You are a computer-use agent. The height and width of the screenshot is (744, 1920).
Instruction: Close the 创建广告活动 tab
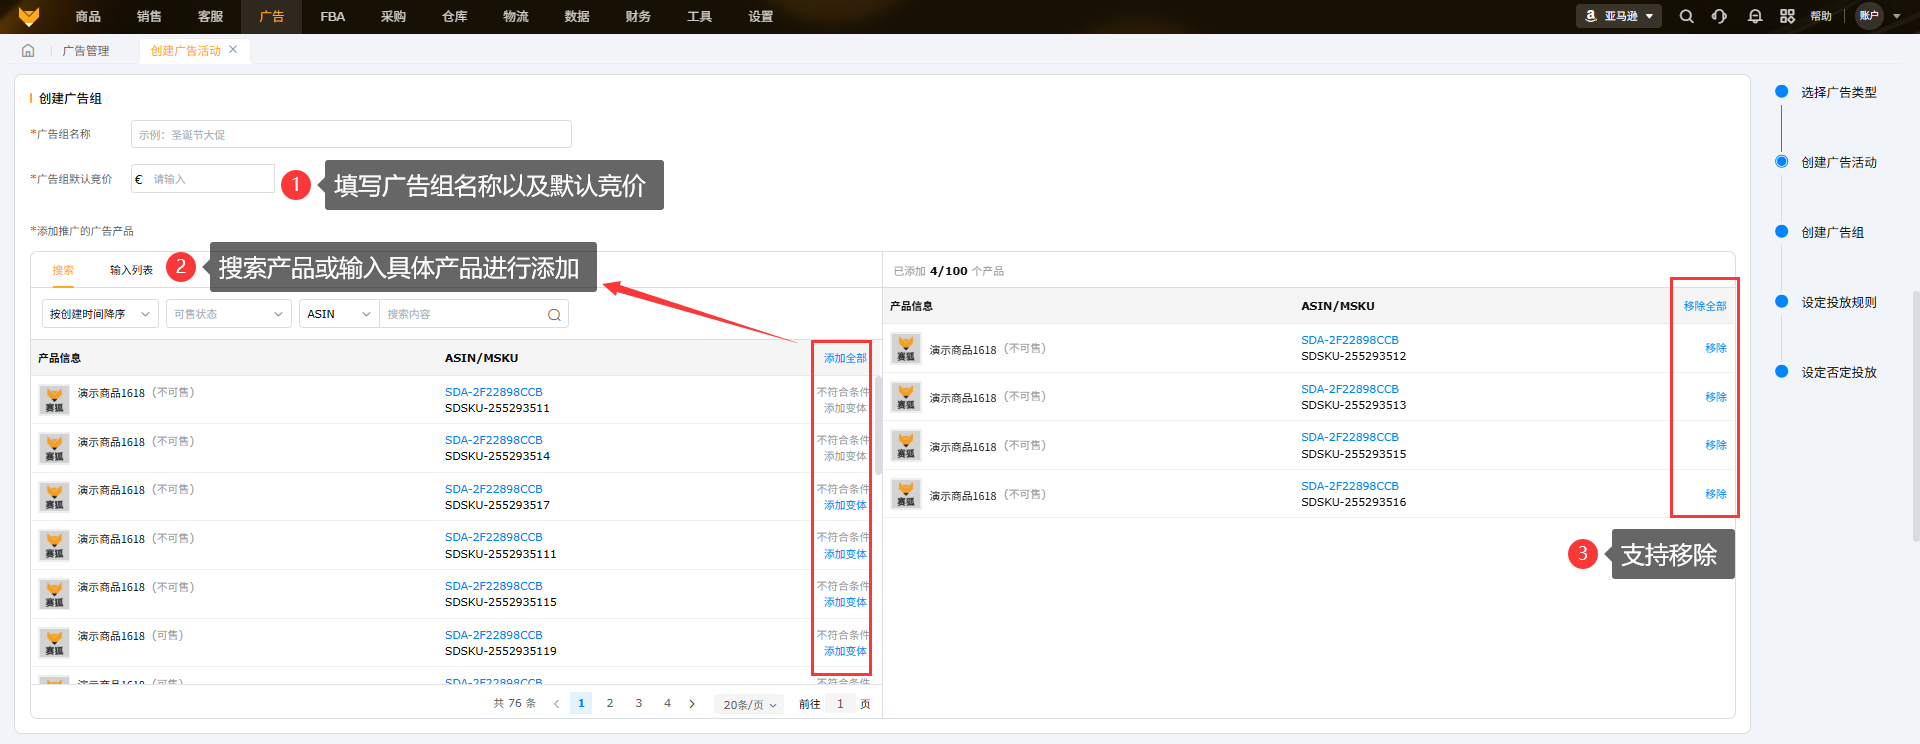(x=233, y=49)
